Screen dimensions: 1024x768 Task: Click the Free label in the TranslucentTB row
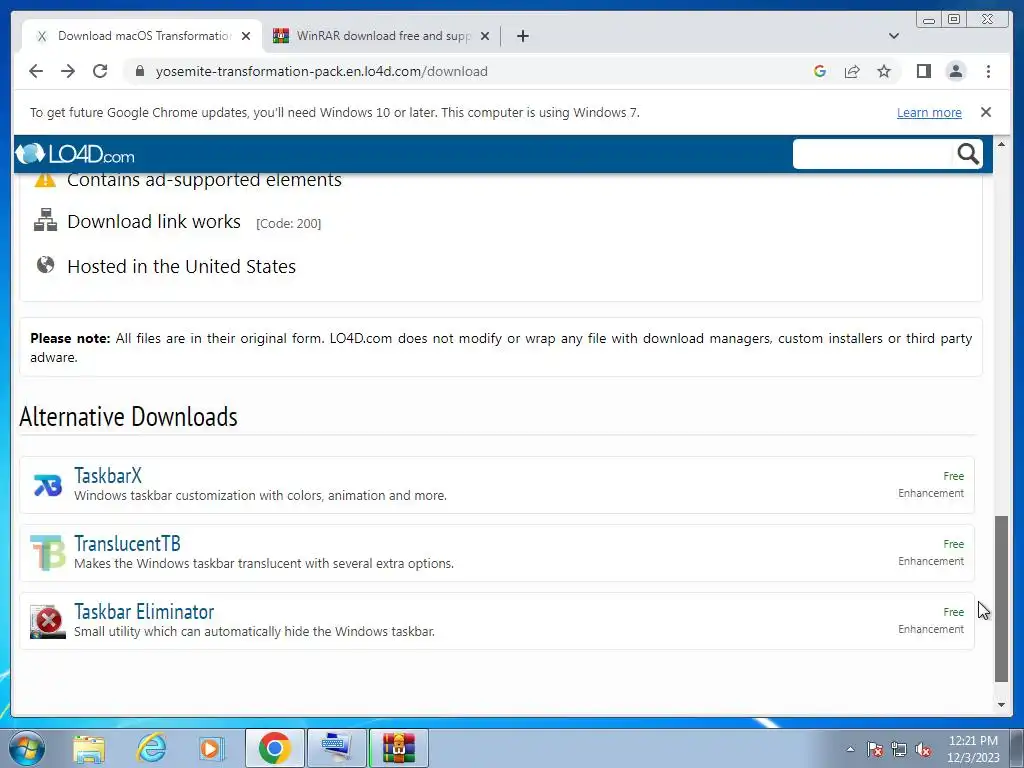[953, 544]
